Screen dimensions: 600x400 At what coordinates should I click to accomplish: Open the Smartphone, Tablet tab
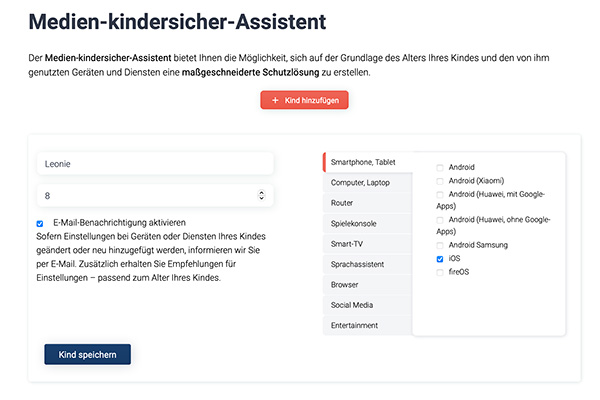point(368,162)
